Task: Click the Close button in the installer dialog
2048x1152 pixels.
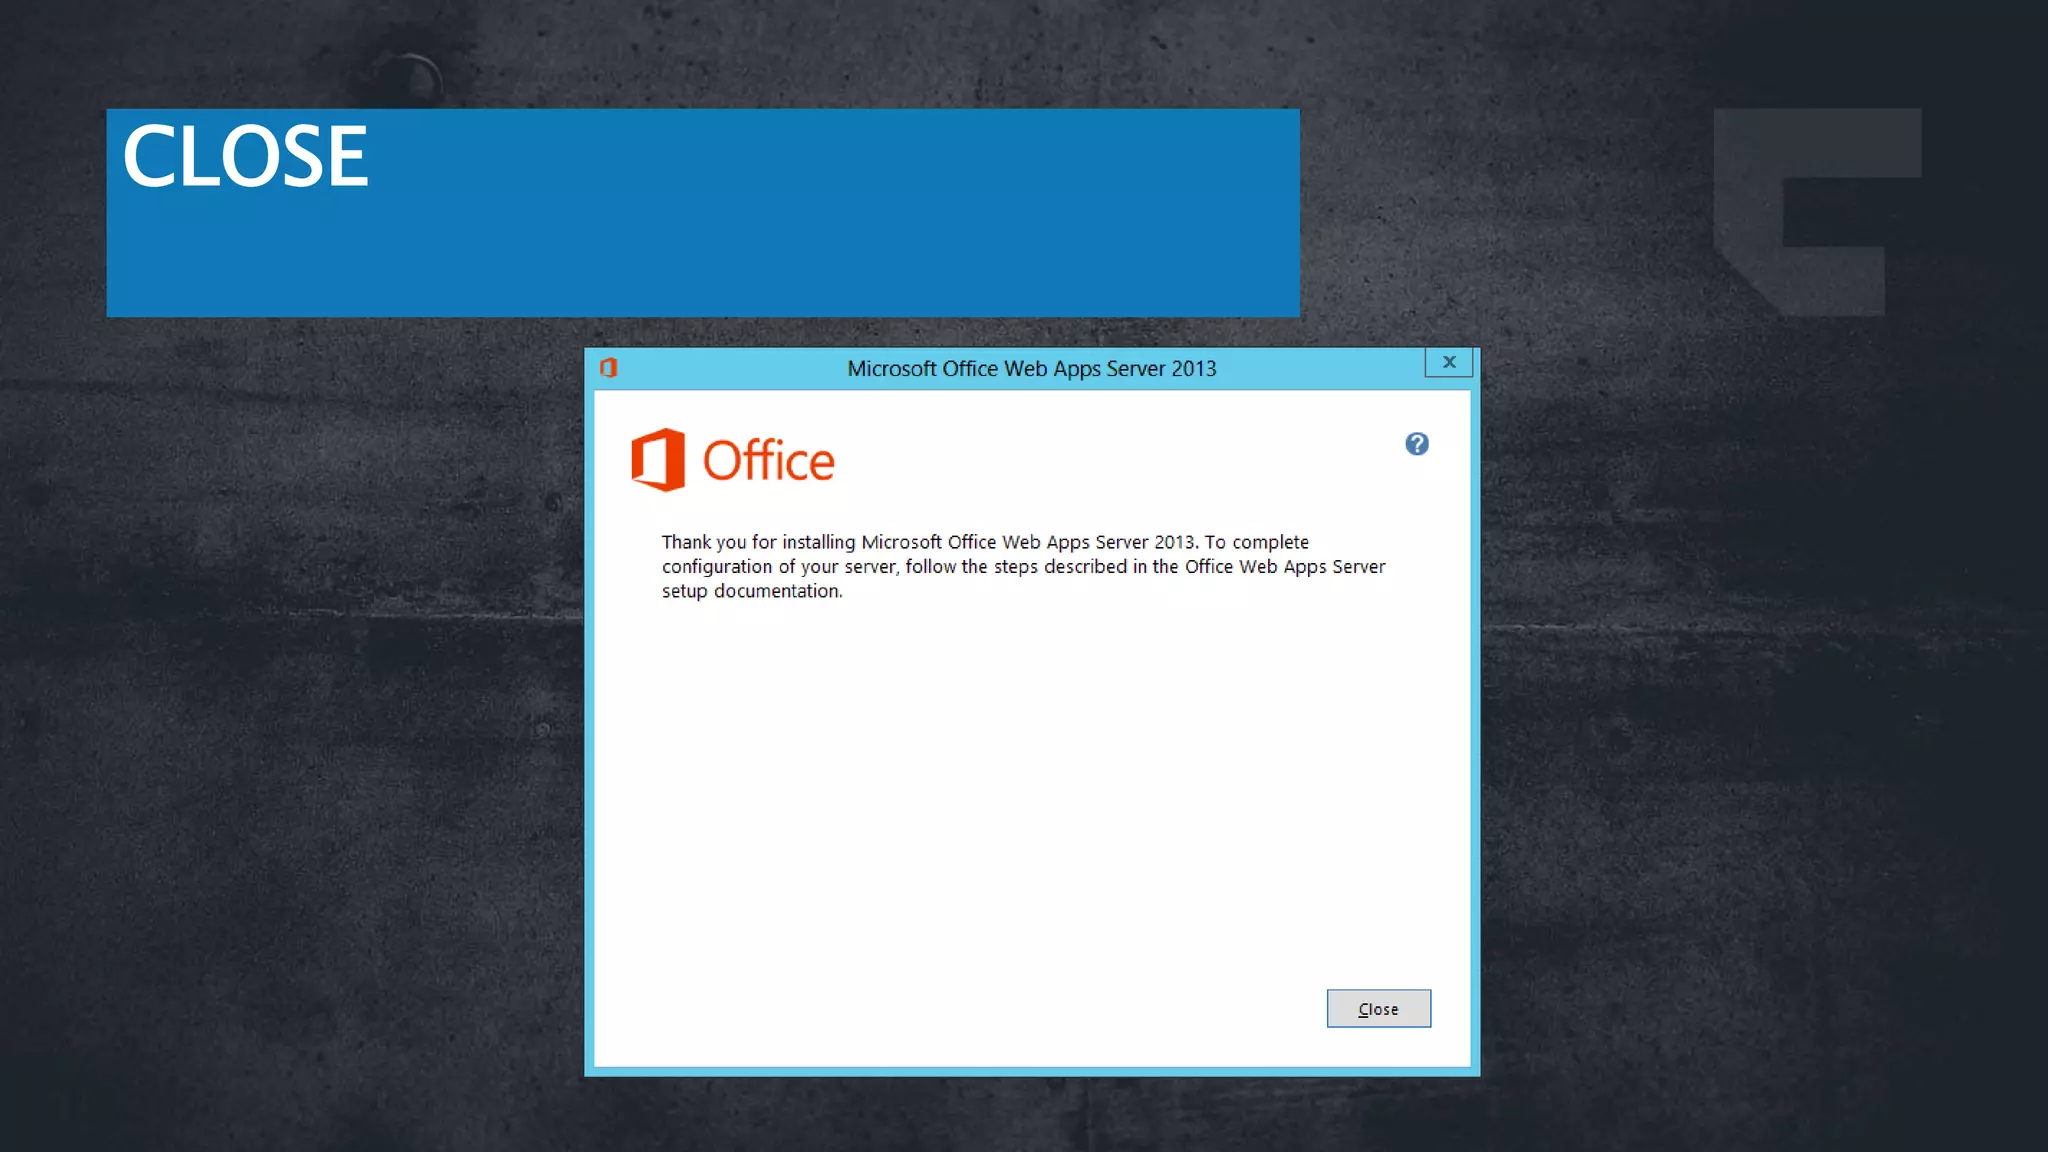Action: (1378, 1008)
